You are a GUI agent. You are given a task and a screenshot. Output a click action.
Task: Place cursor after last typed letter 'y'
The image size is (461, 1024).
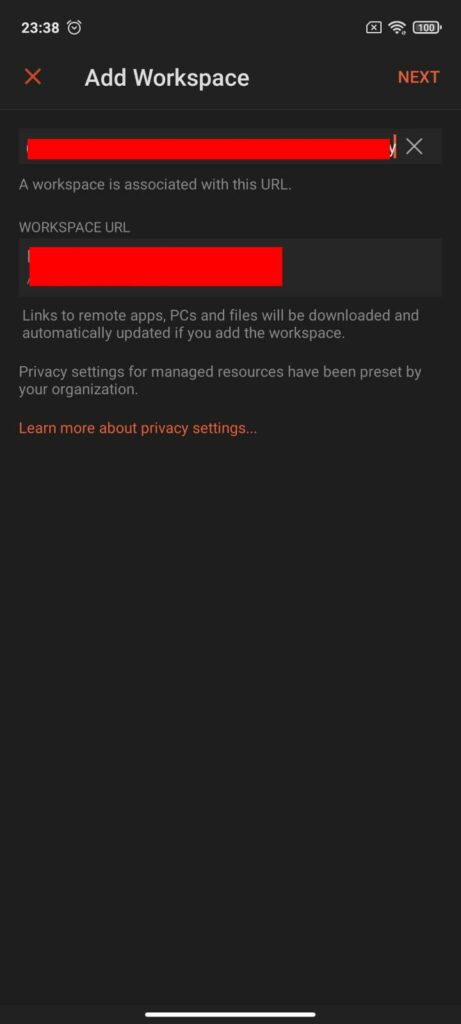point(396,148)
